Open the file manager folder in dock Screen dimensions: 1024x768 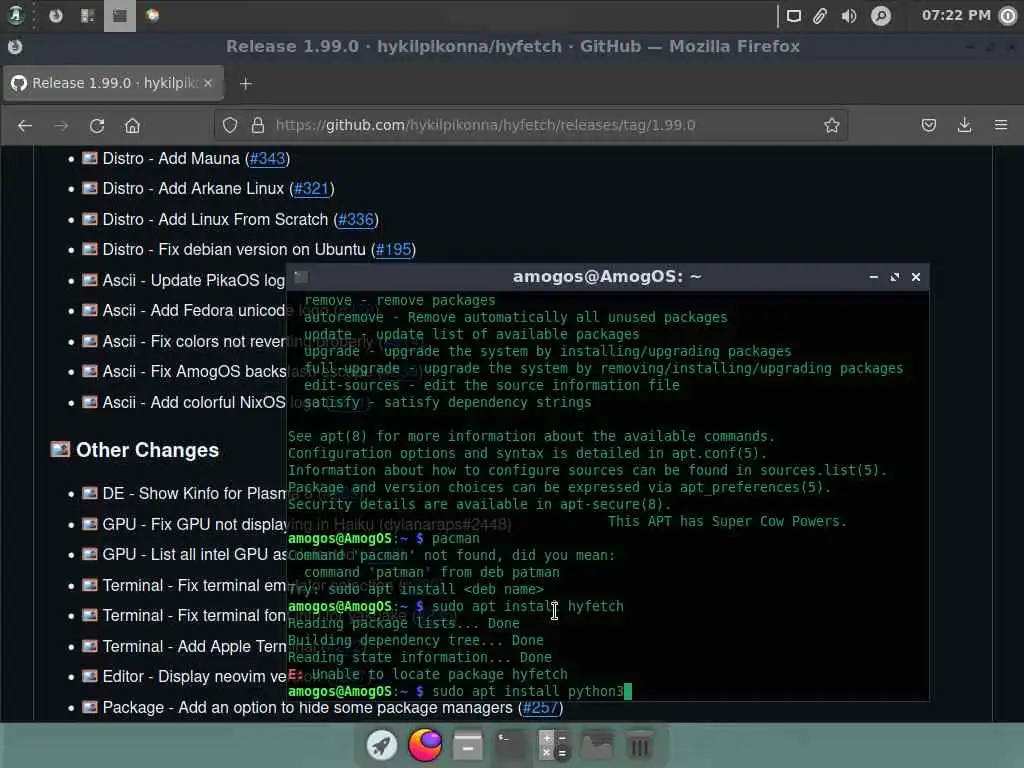click(597, 745)
